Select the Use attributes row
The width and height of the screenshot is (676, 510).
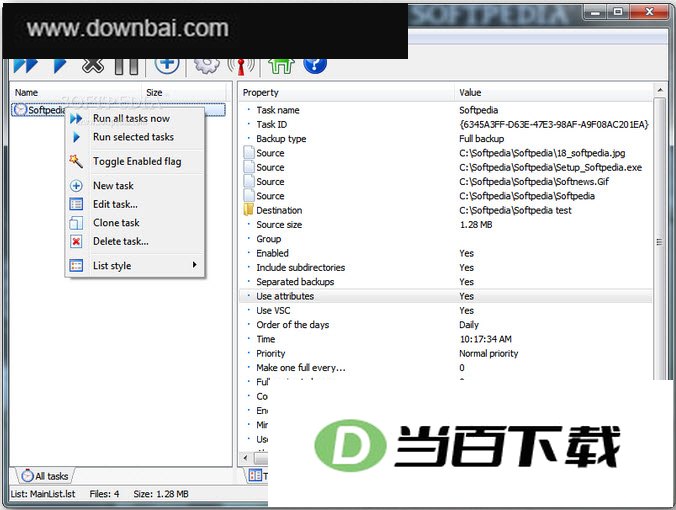(x=445, y=296)
